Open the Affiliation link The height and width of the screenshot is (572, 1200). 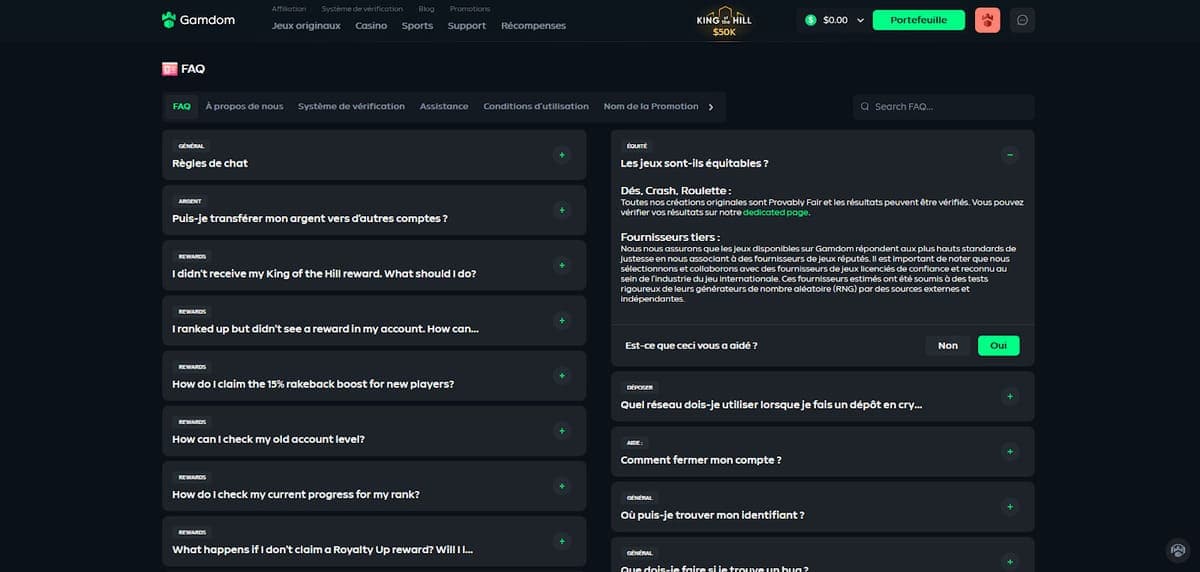(x=289, y=9)
